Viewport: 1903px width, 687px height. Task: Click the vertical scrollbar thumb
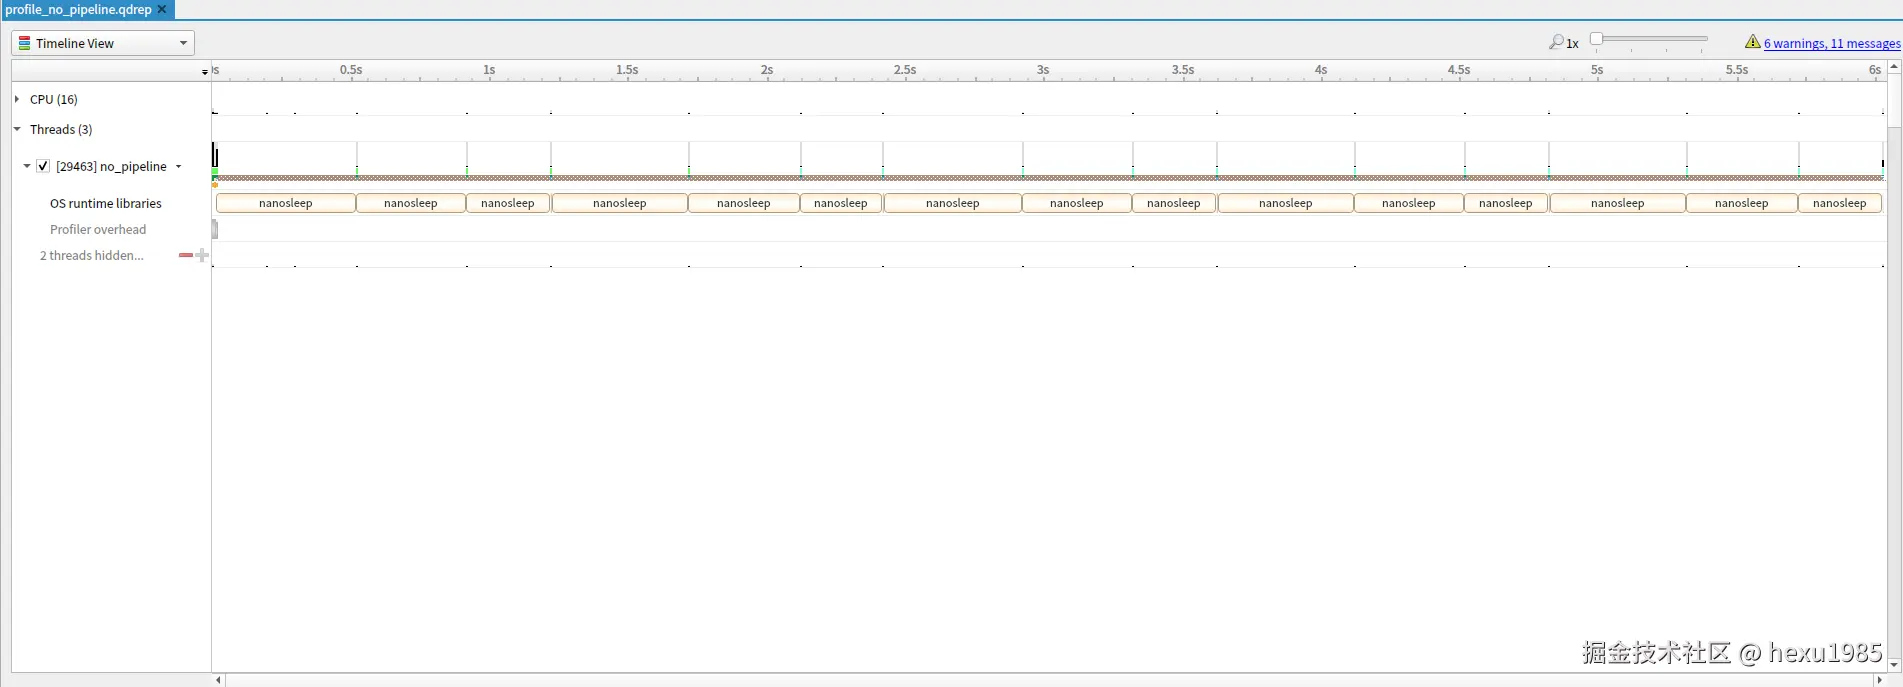(x=1894, y=101)
